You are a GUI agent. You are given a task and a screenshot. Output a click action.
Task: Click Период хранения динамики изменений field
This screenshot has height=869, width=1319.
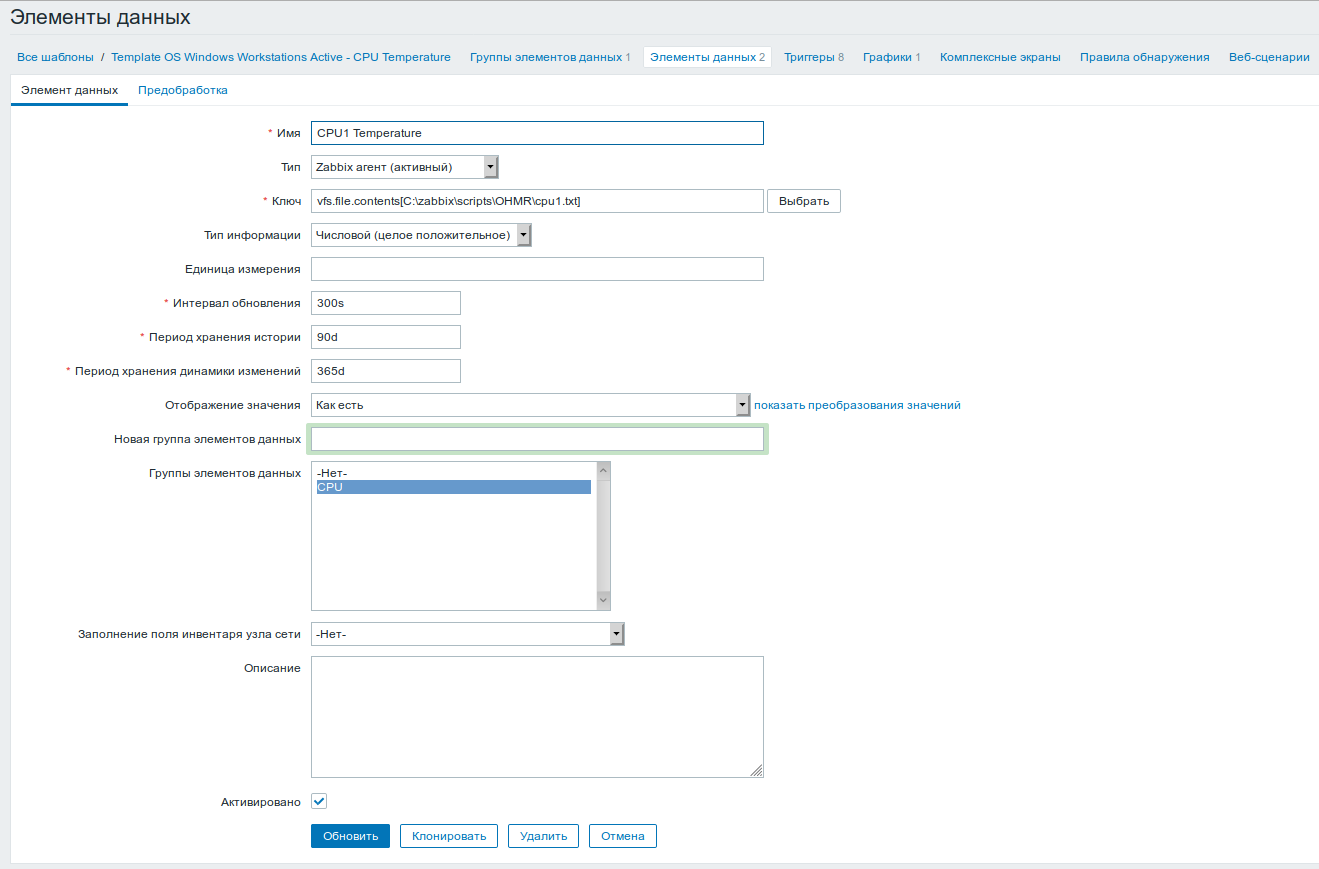(386, 371)
